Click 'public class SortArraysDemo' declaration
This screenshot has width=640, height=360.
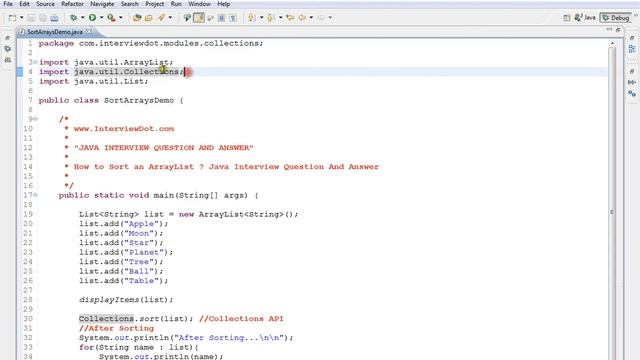point(106,100)
